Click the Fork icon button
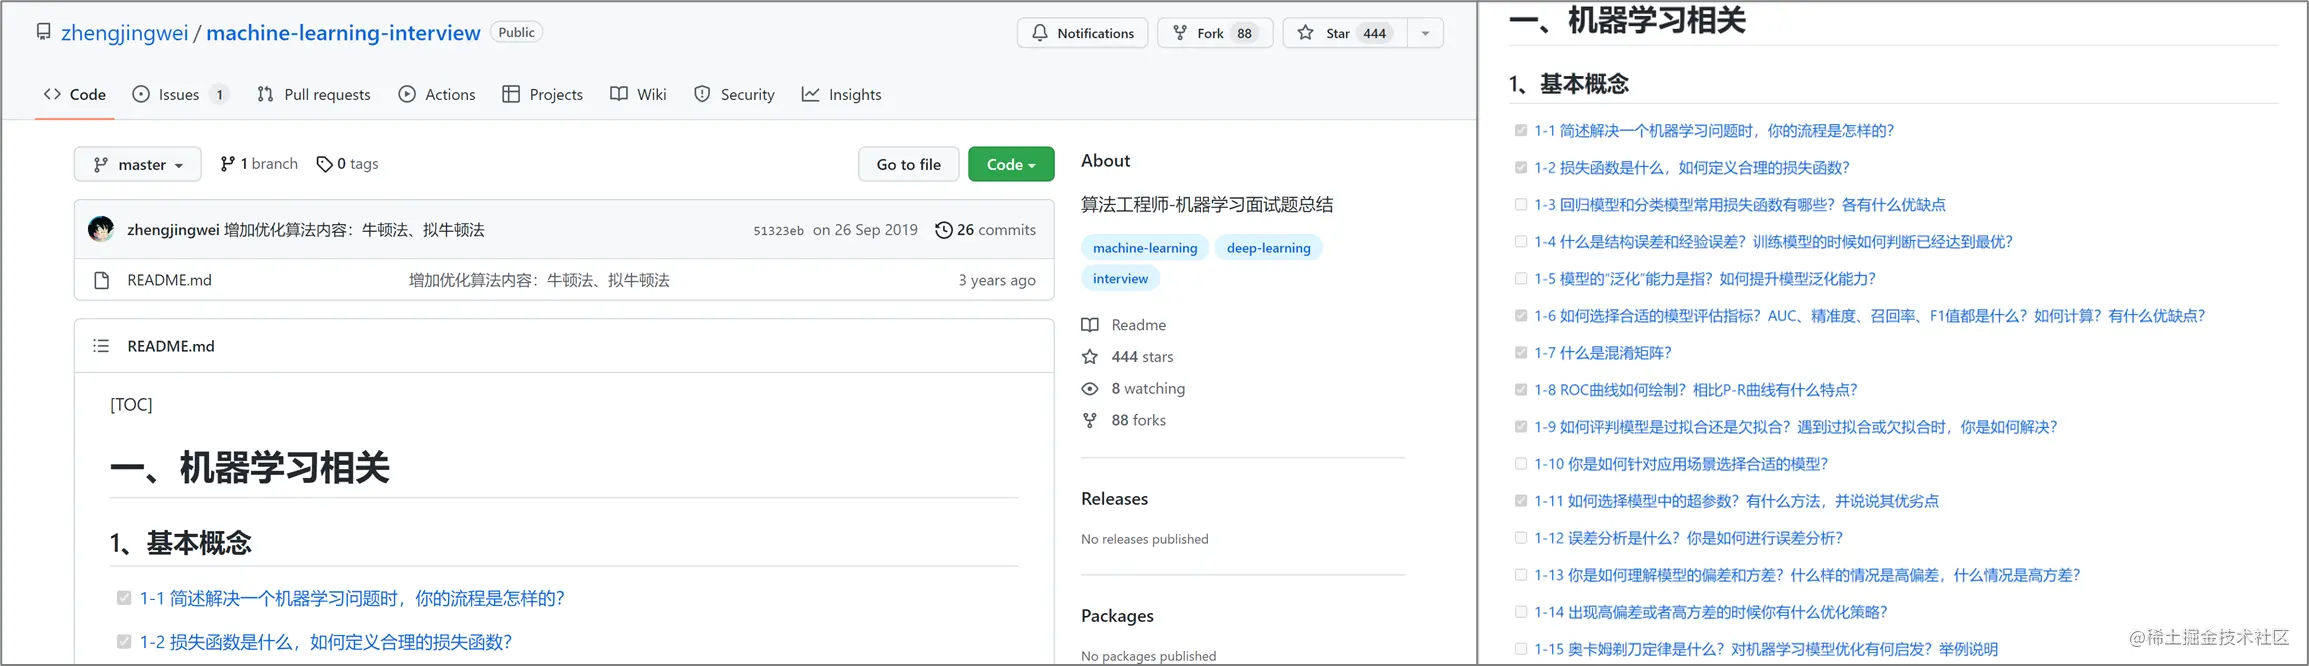 pyautogui.click(x=1181, y=33)
